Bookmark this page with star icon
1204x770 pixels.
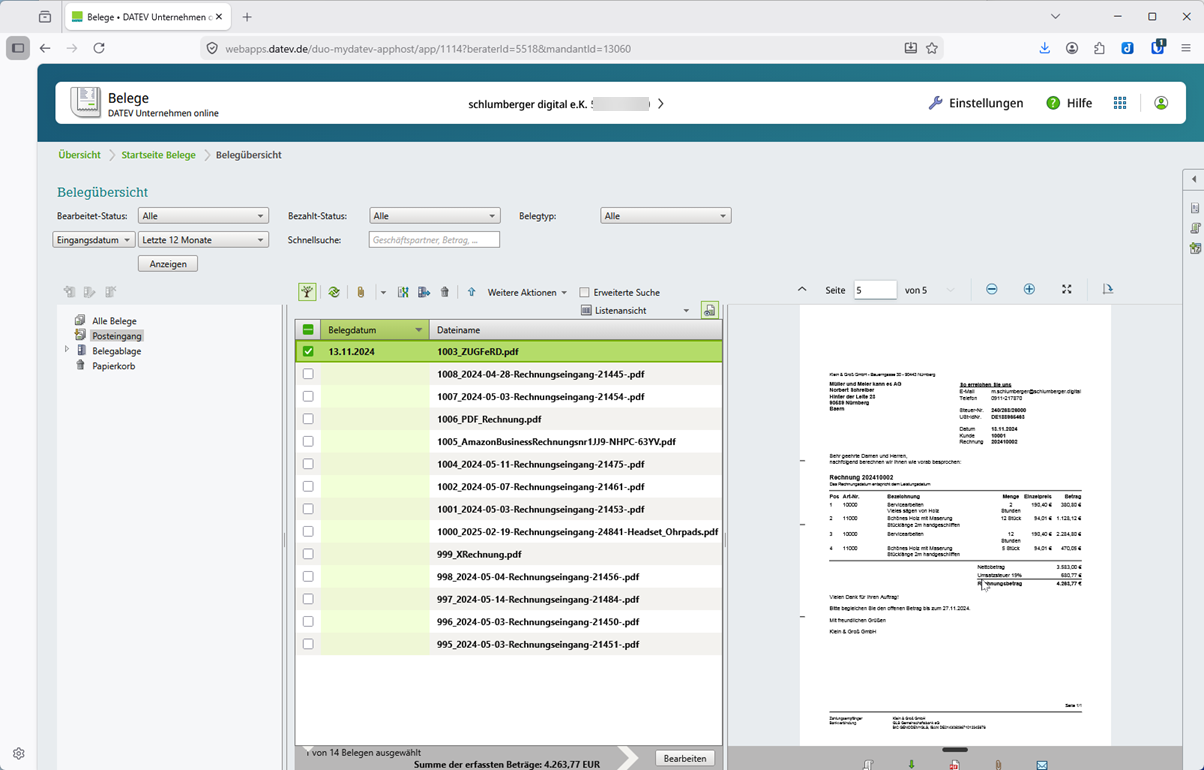pyautogui.click(x=932, y=48)
